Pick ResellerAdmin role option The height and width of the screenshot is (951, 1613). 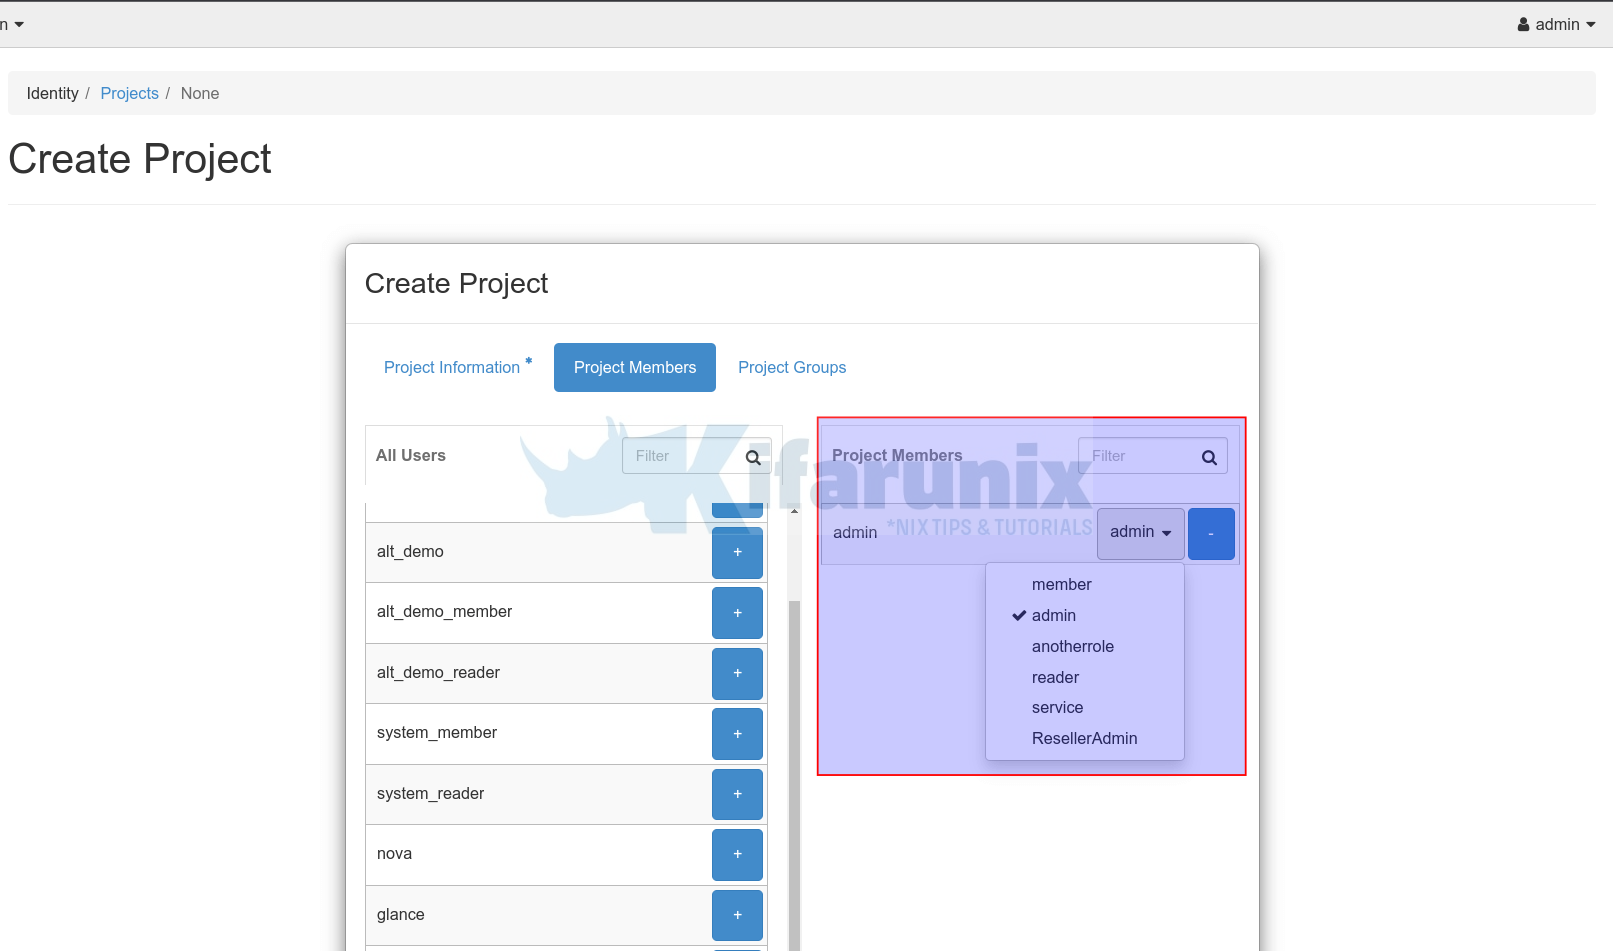[x=1084, y=739]
